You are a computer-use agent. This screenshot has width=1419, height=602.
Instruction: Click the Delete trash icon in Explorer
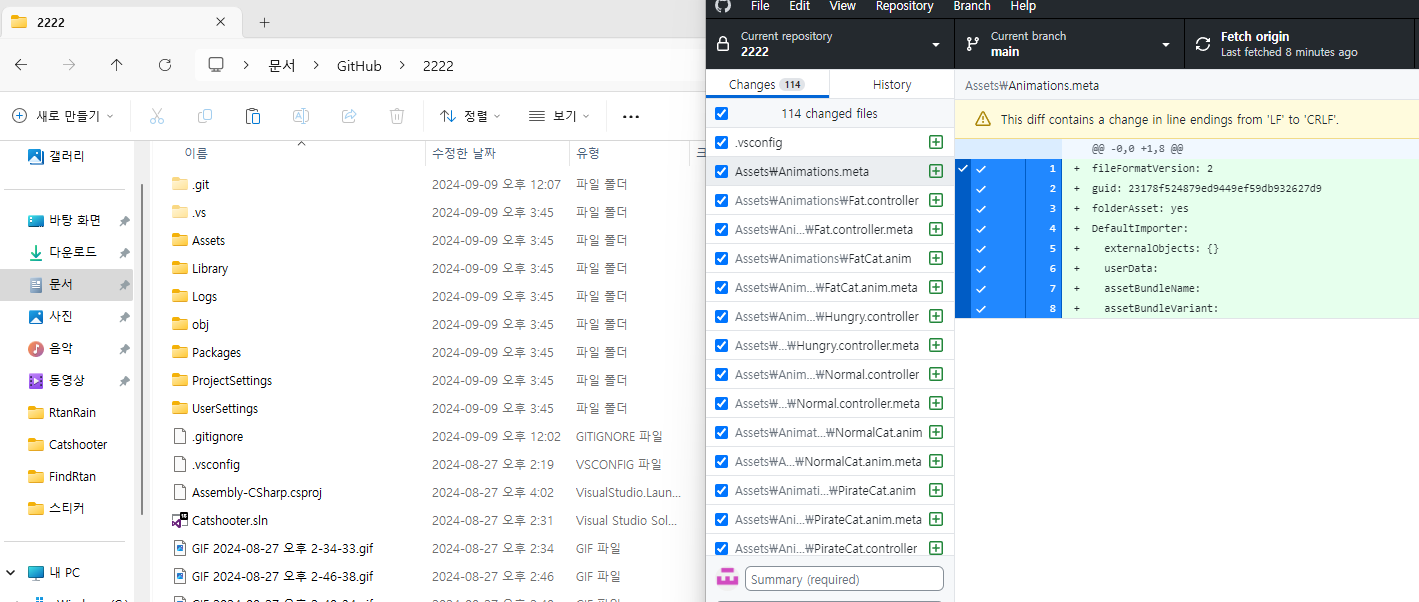397,116
